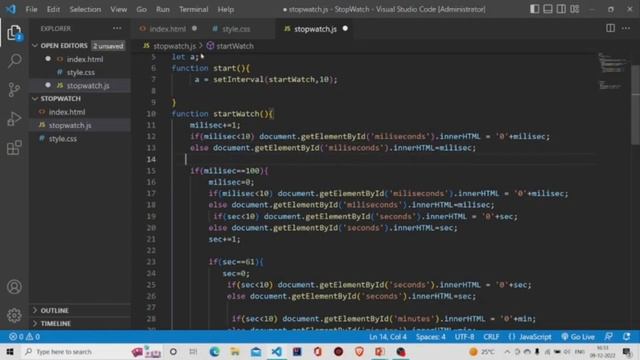The height and width of the screenshot is (360, 640).
Task: Select the stopwatch.js tab
Action: click(315, 29)
